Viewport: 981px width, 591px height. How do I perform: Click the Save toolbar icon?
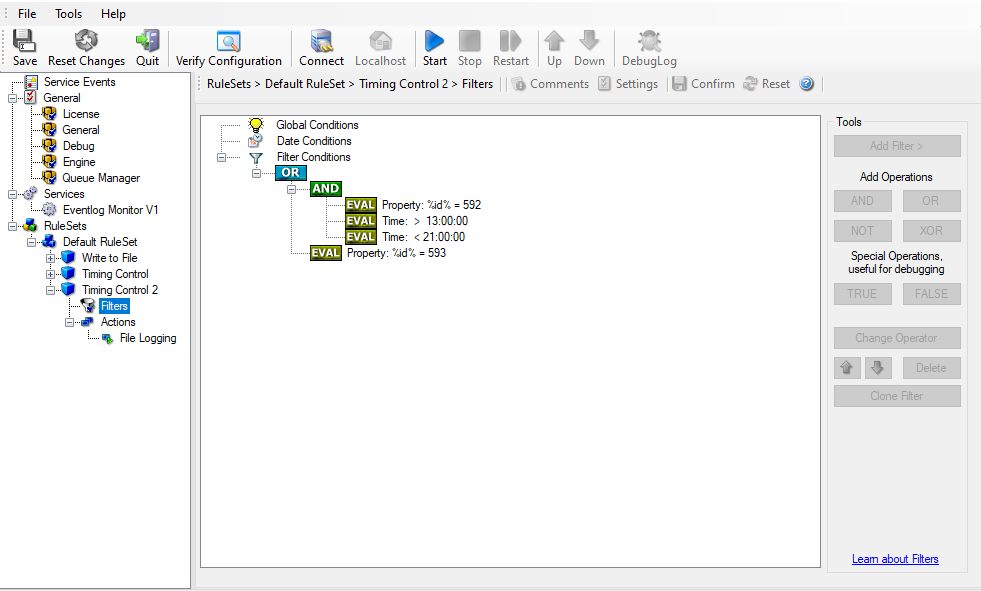[25, 41]
